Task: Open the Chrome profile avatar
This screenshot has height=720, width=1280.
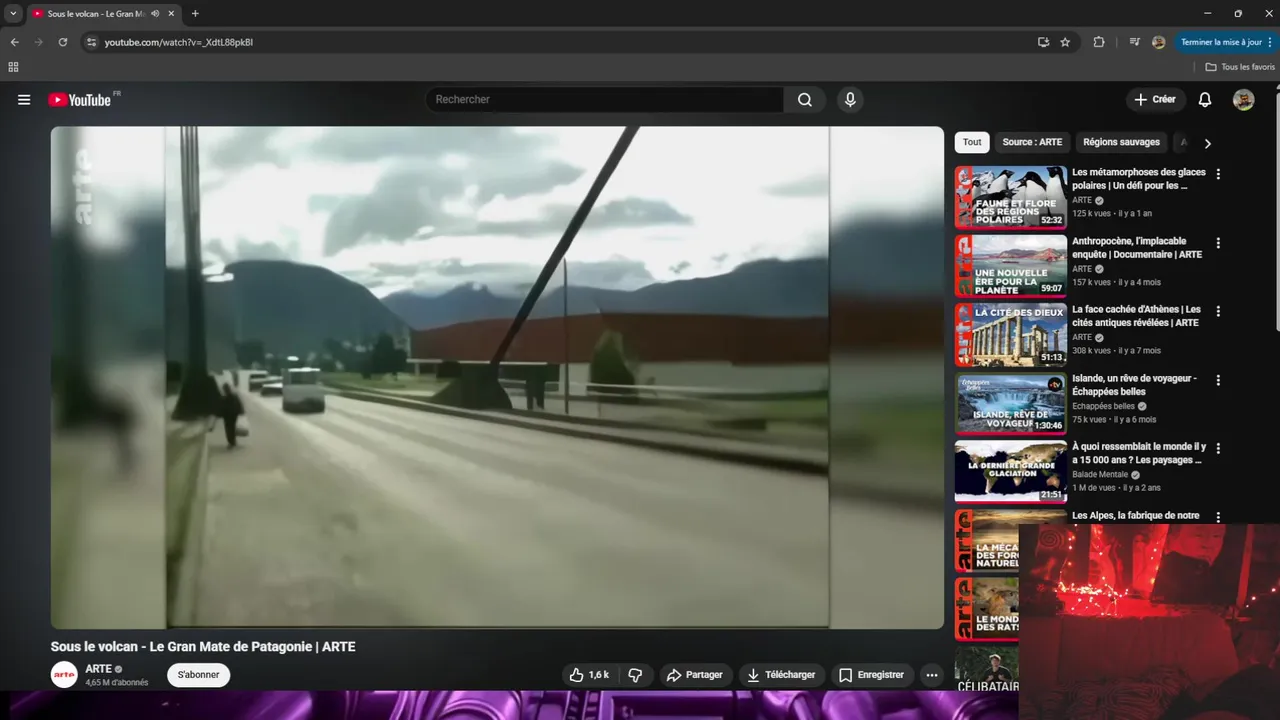Action: (x=1159, y=42)
